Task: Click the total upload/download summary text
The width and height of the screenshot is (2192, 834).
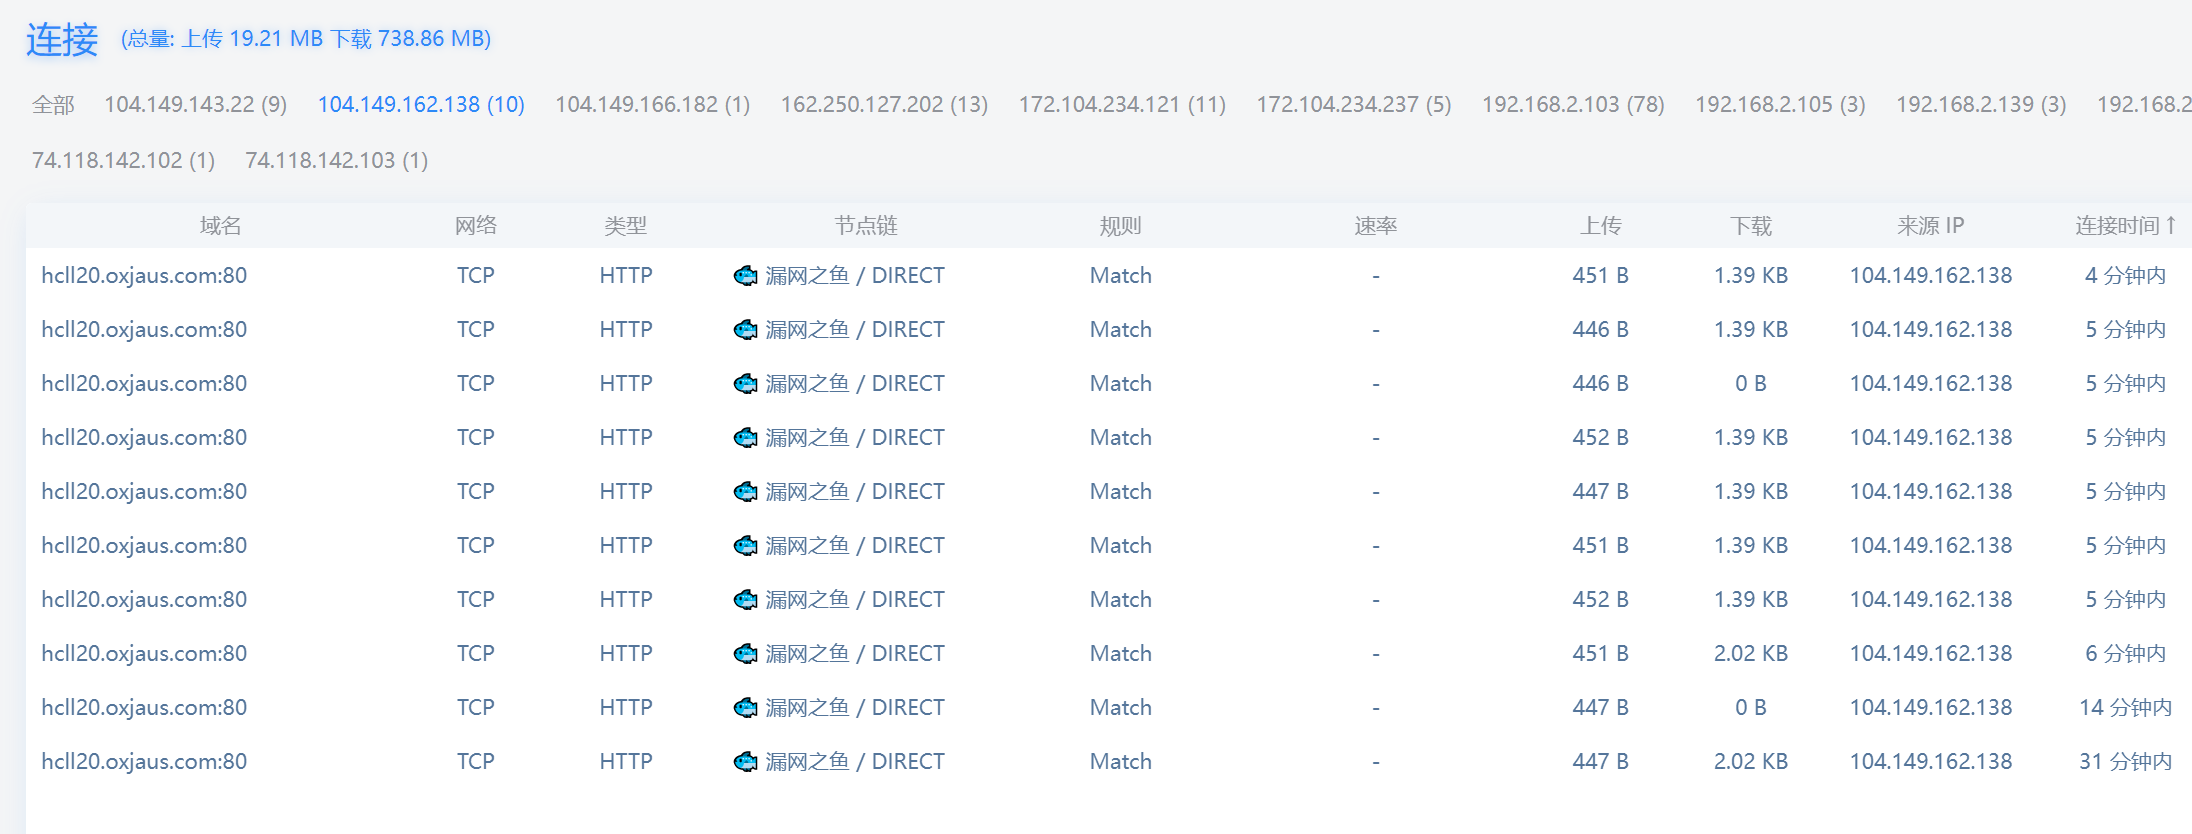Action: [306, 39]
